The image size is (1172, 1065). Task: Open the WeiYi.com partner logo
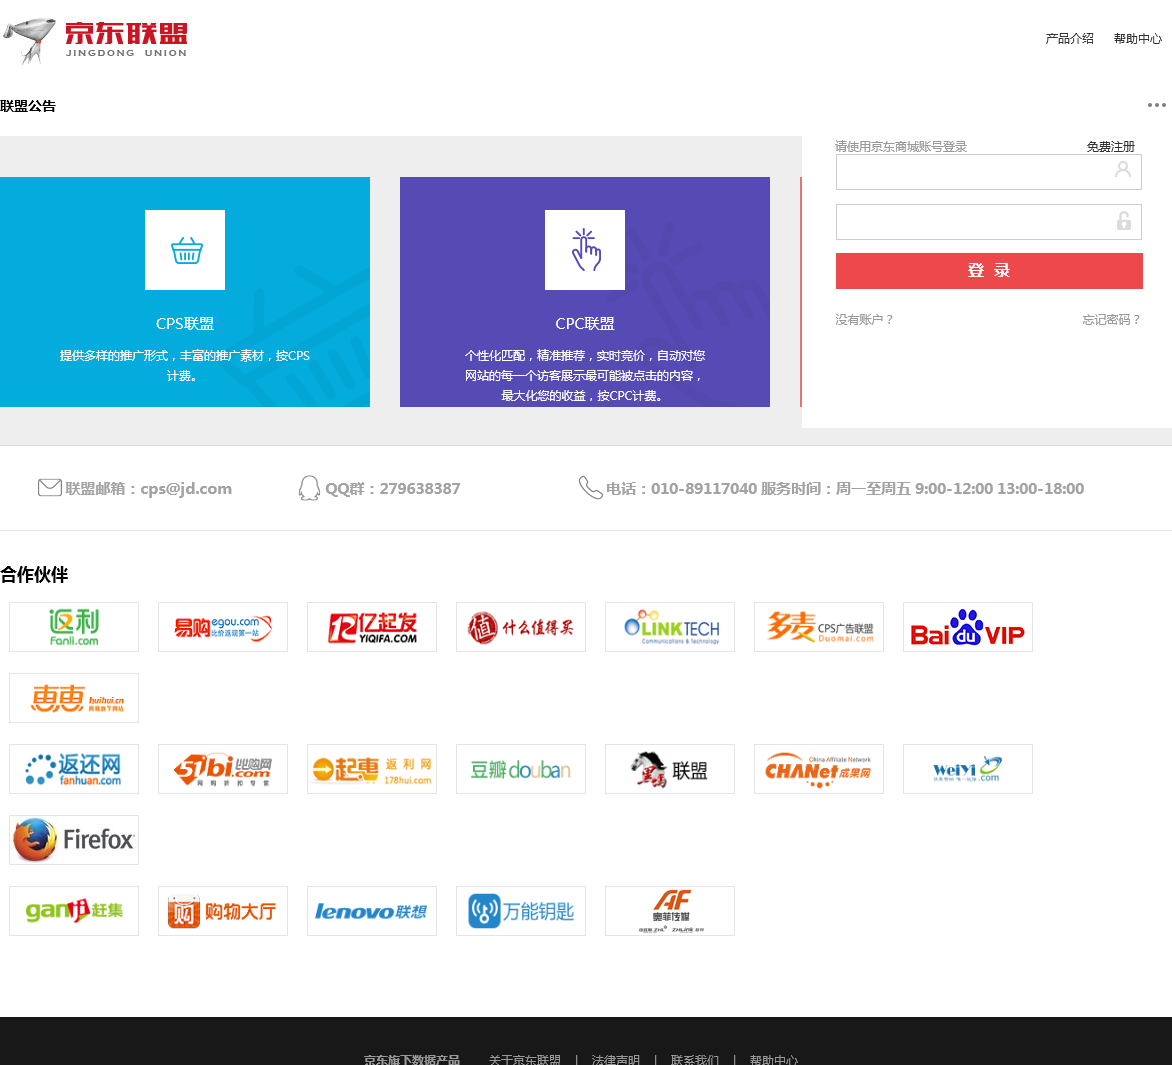(968, 769)
